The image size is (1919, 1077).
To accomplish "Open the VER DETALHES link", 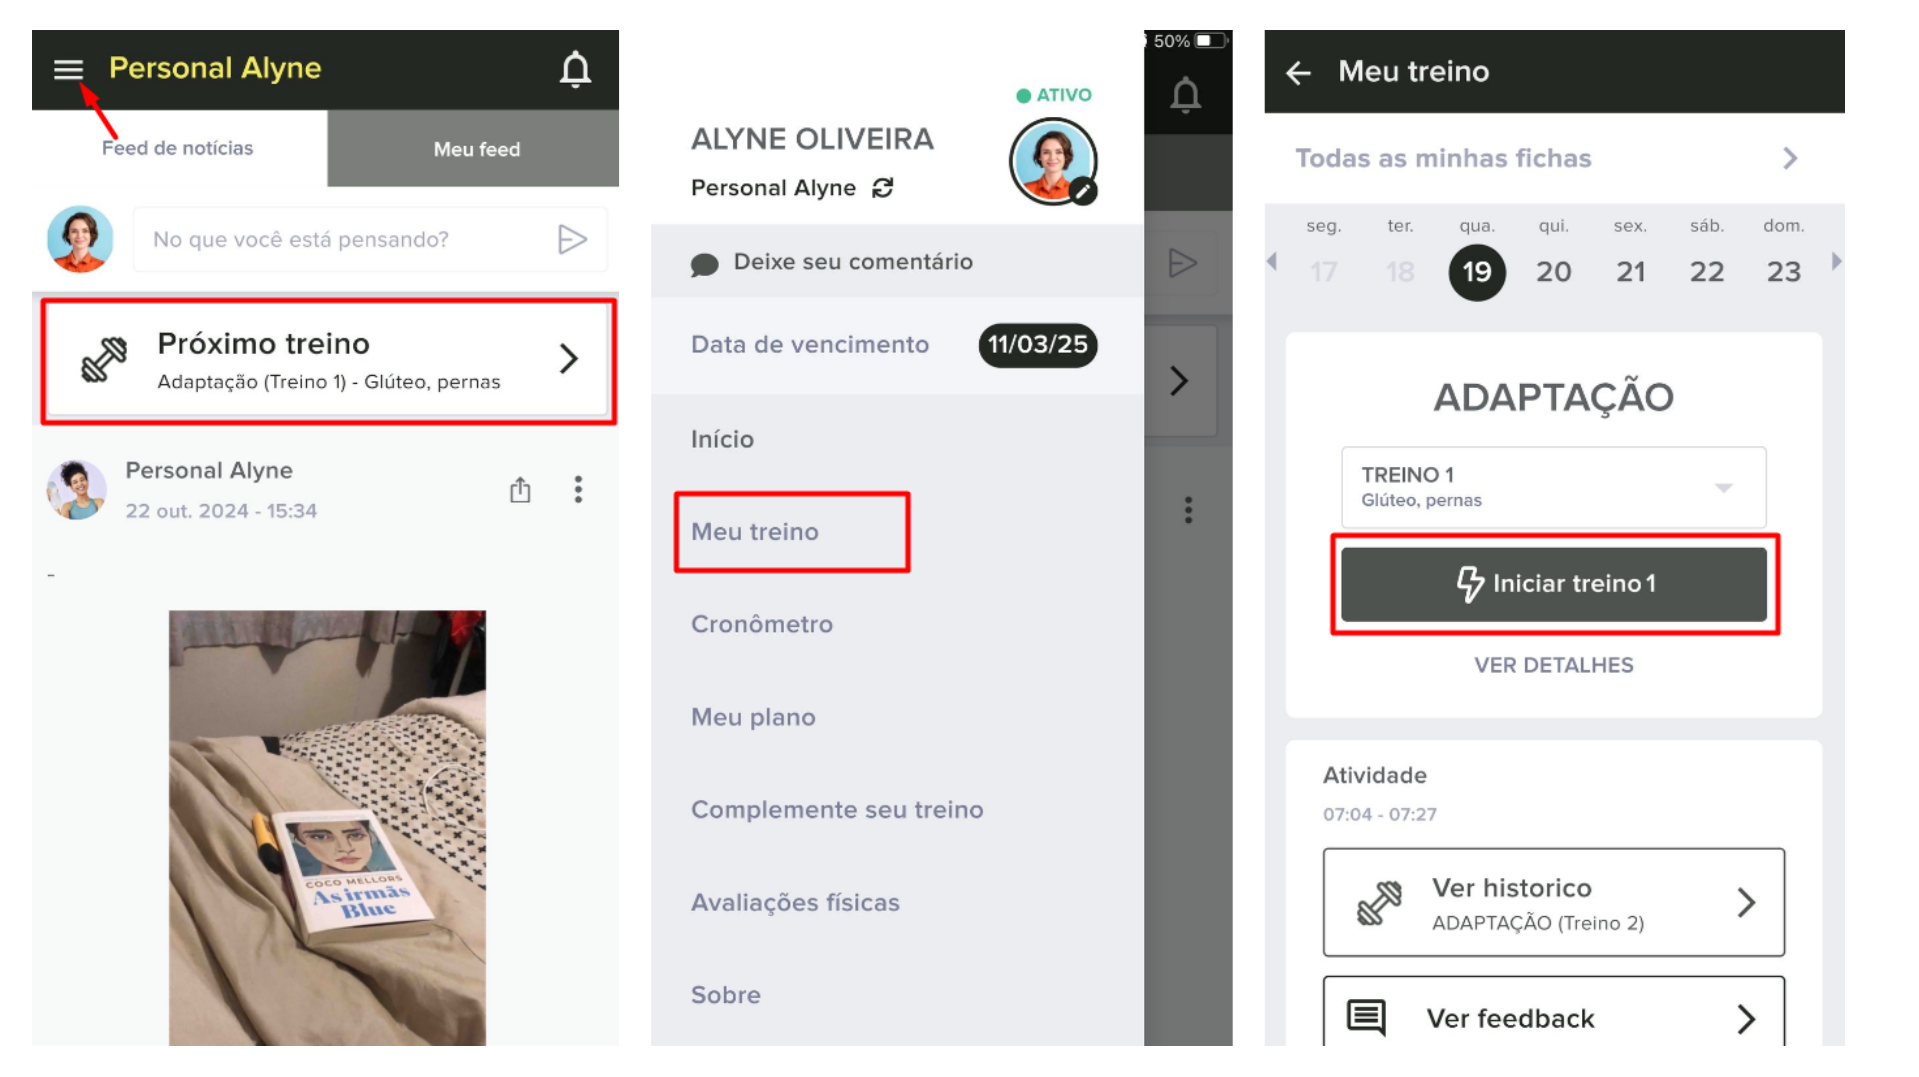I will (1553, 665).
